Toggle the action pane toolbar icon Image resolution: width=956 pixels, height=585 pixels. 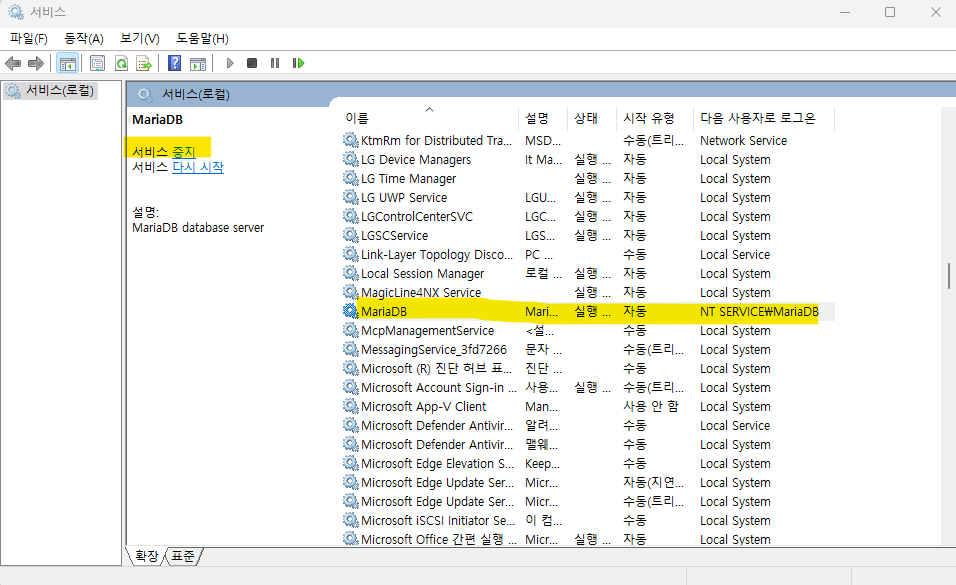tap(198, 63)
